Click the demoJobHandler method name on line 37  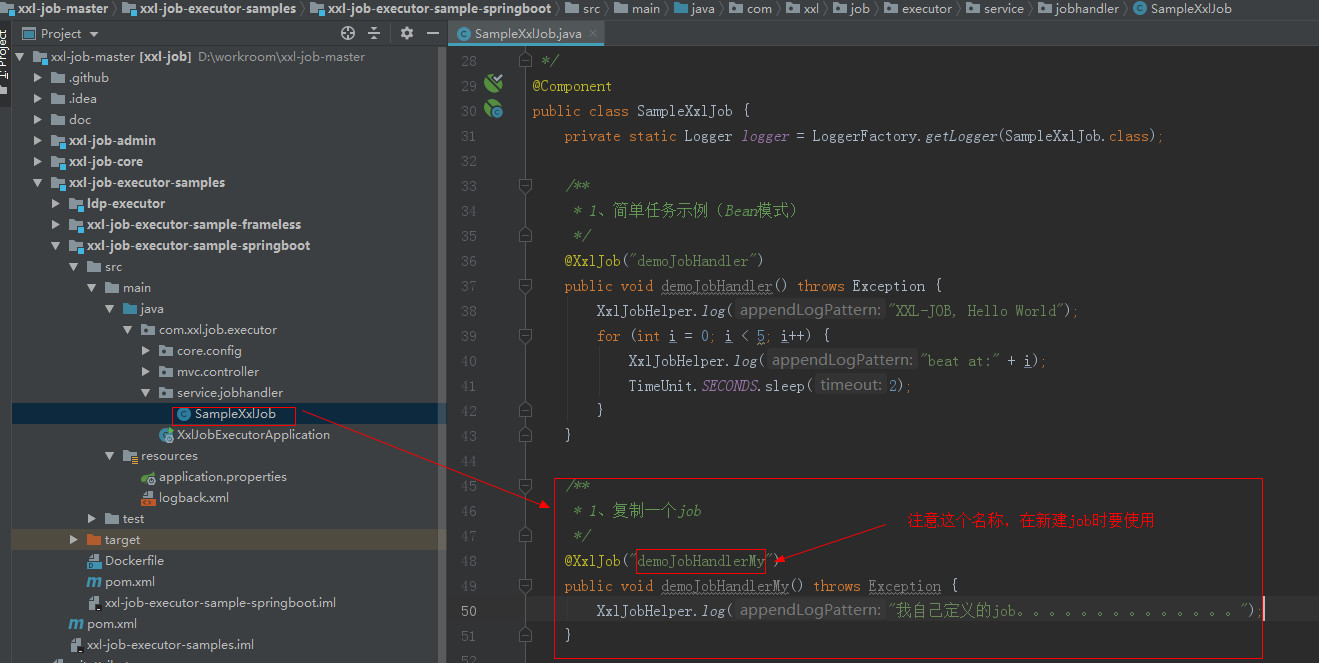[717, 286]
